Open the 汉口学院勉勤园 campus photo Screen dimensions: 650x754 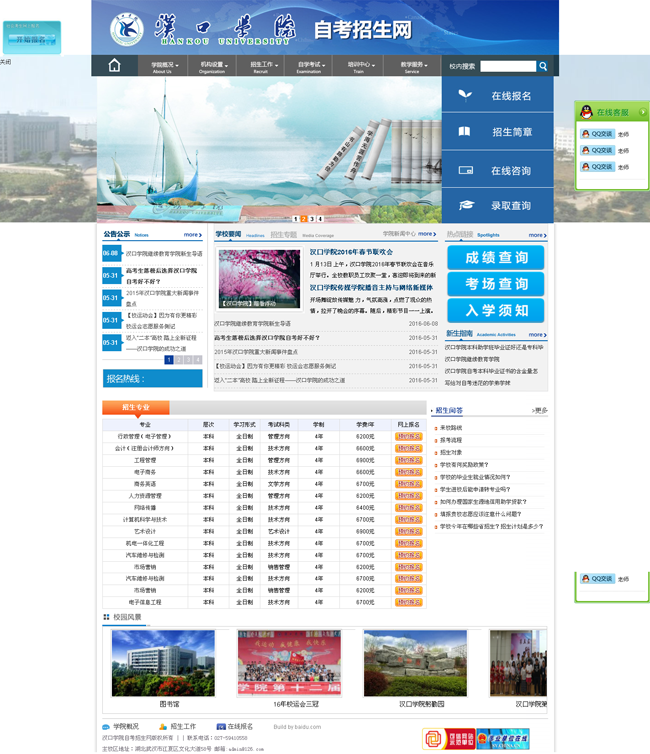[415, 663]
